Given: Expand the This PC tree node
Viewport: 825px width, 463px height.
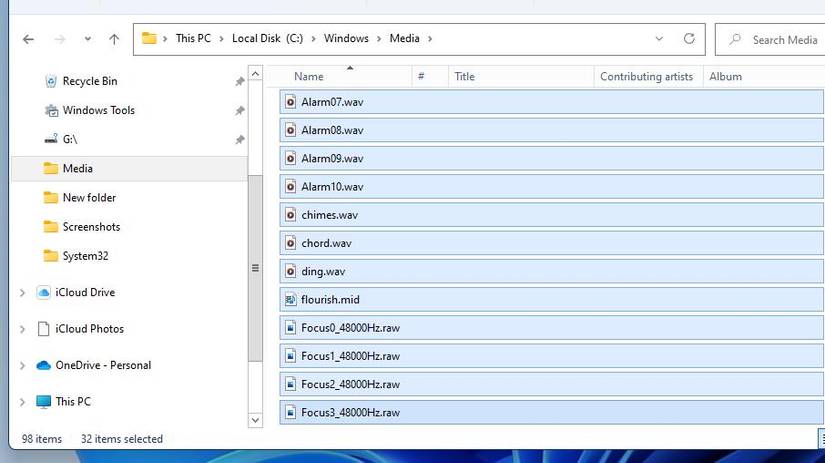Looking at the screenshot, I should (x=23, y=402).
